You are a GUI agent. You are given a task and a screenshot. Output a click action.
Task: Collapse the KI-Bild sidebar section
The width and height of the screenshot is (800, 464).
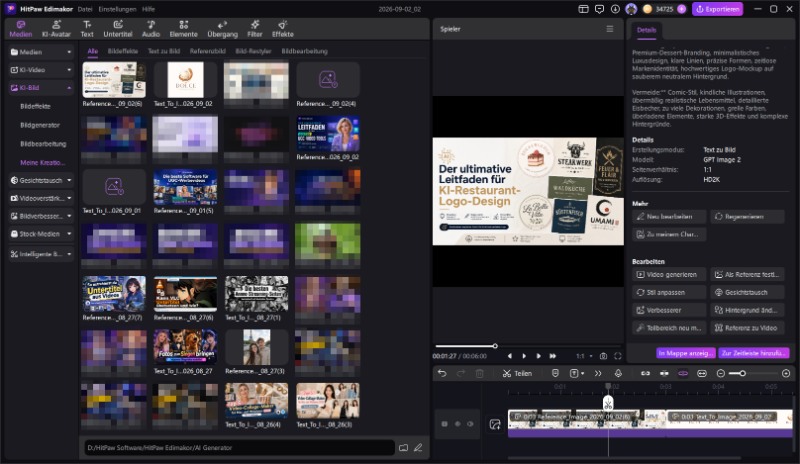pyautogui.click(x=41, y=88)
